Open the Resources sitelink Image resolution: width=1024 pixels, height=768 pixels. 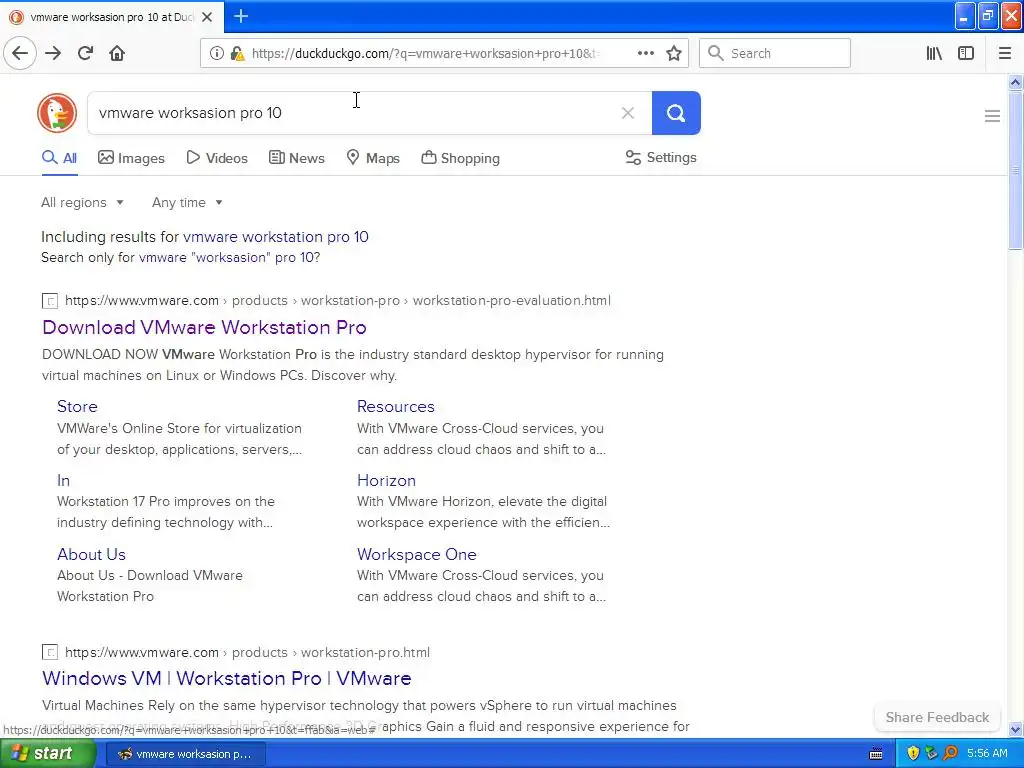(x=396, y=406)
